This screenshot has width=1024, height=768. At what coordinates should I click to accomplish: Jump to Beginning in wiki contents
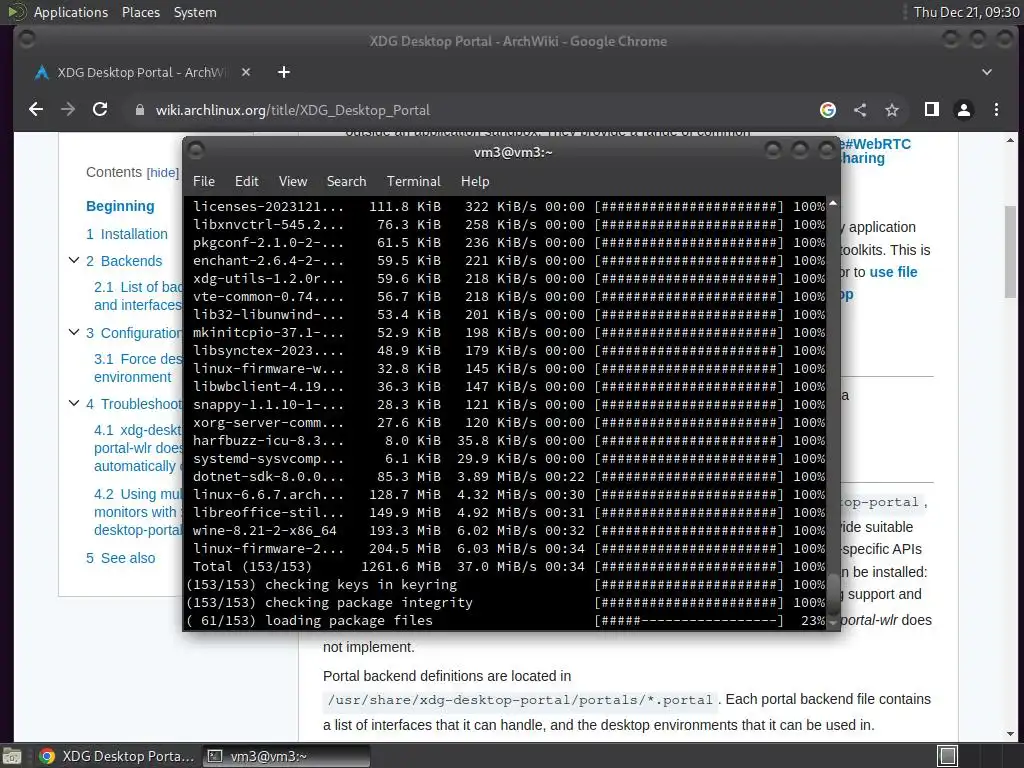pos(120,206)
